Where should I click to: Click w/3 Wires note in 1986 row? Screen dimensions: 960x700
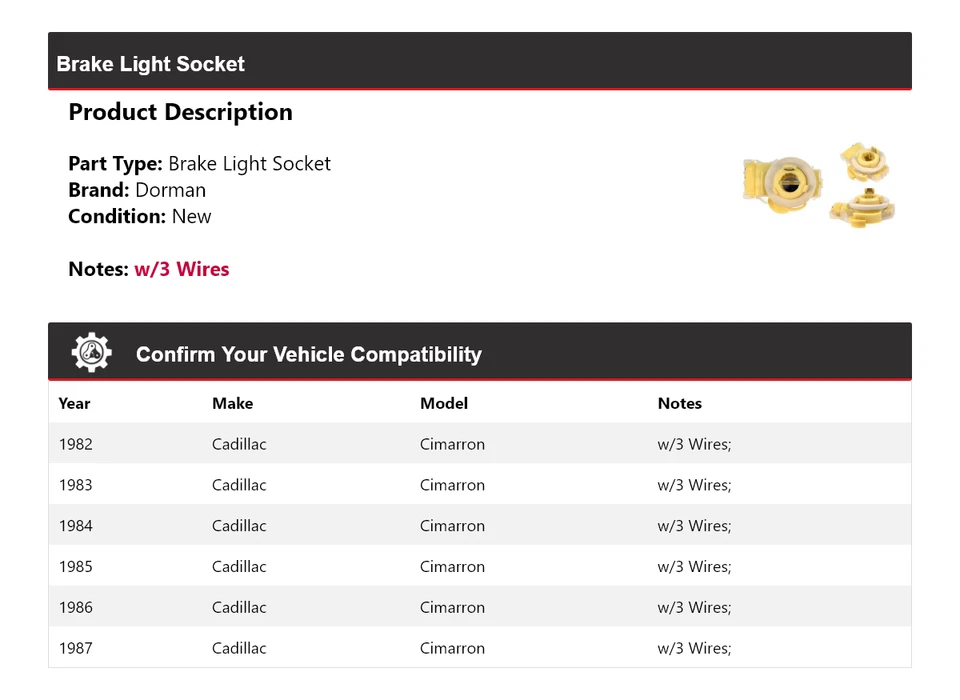pyautogui.click(x=694, y=608)
